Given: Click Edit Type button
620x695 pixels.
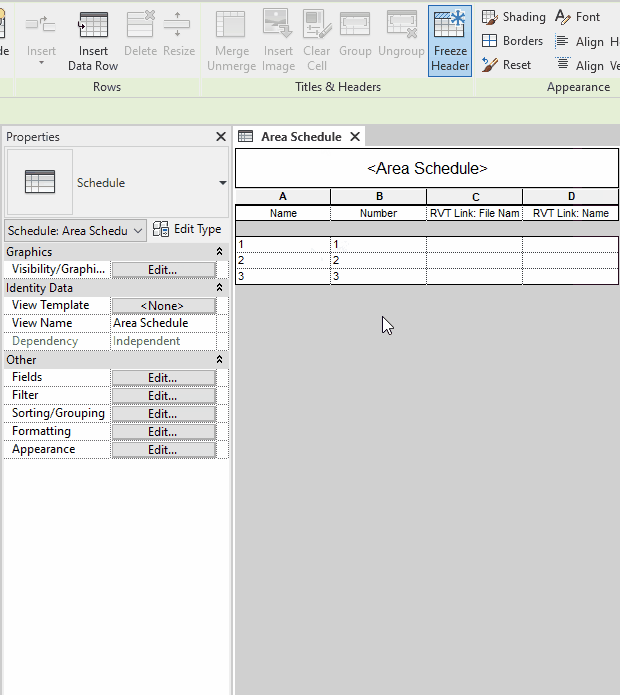Looking at the screenshot, I should pos(187,229).
